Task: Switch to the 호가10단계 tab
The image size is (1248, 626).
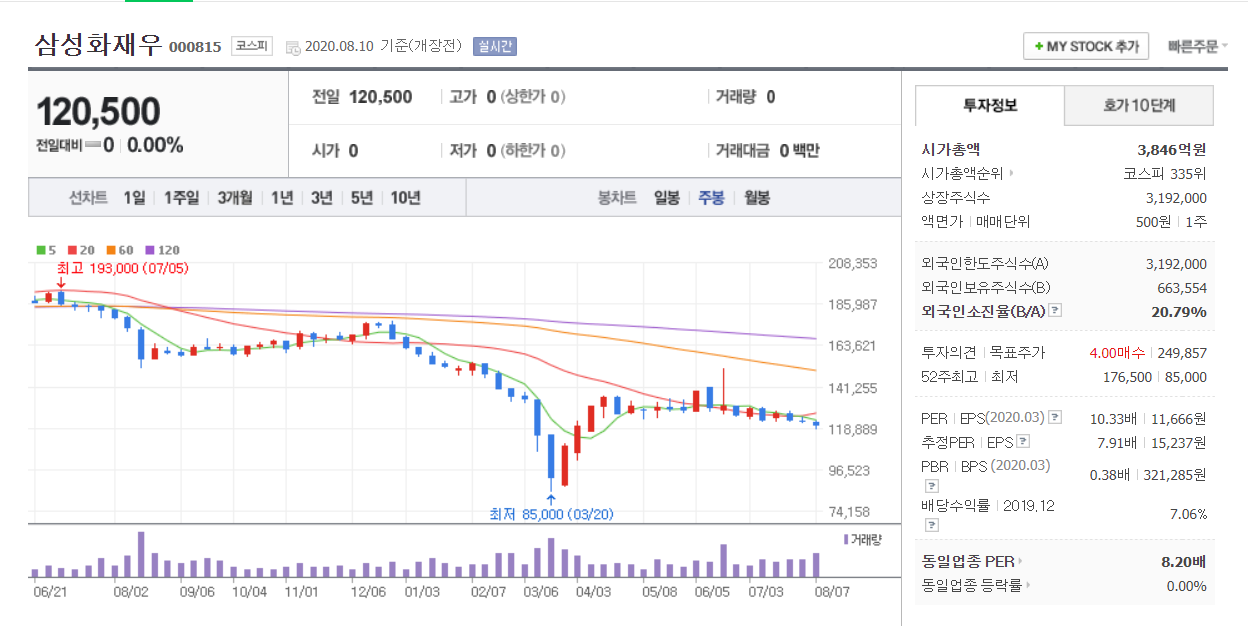Action: click(x=1139, y=105)
